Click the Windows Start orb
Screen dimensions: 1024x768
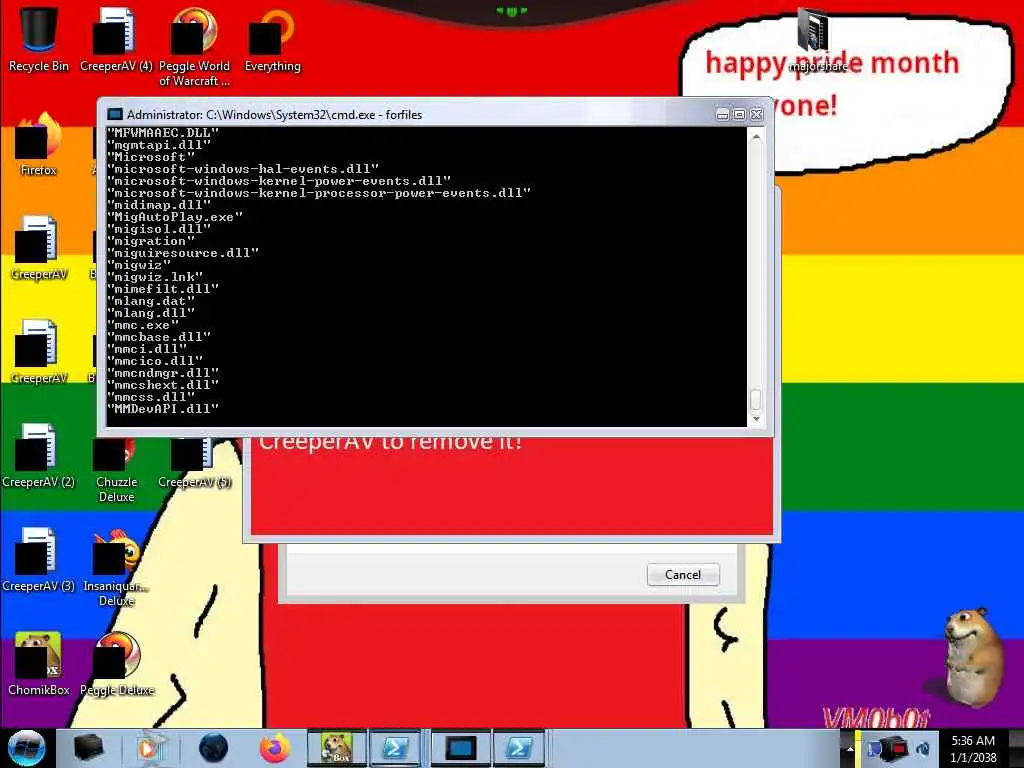pos(26,748)
